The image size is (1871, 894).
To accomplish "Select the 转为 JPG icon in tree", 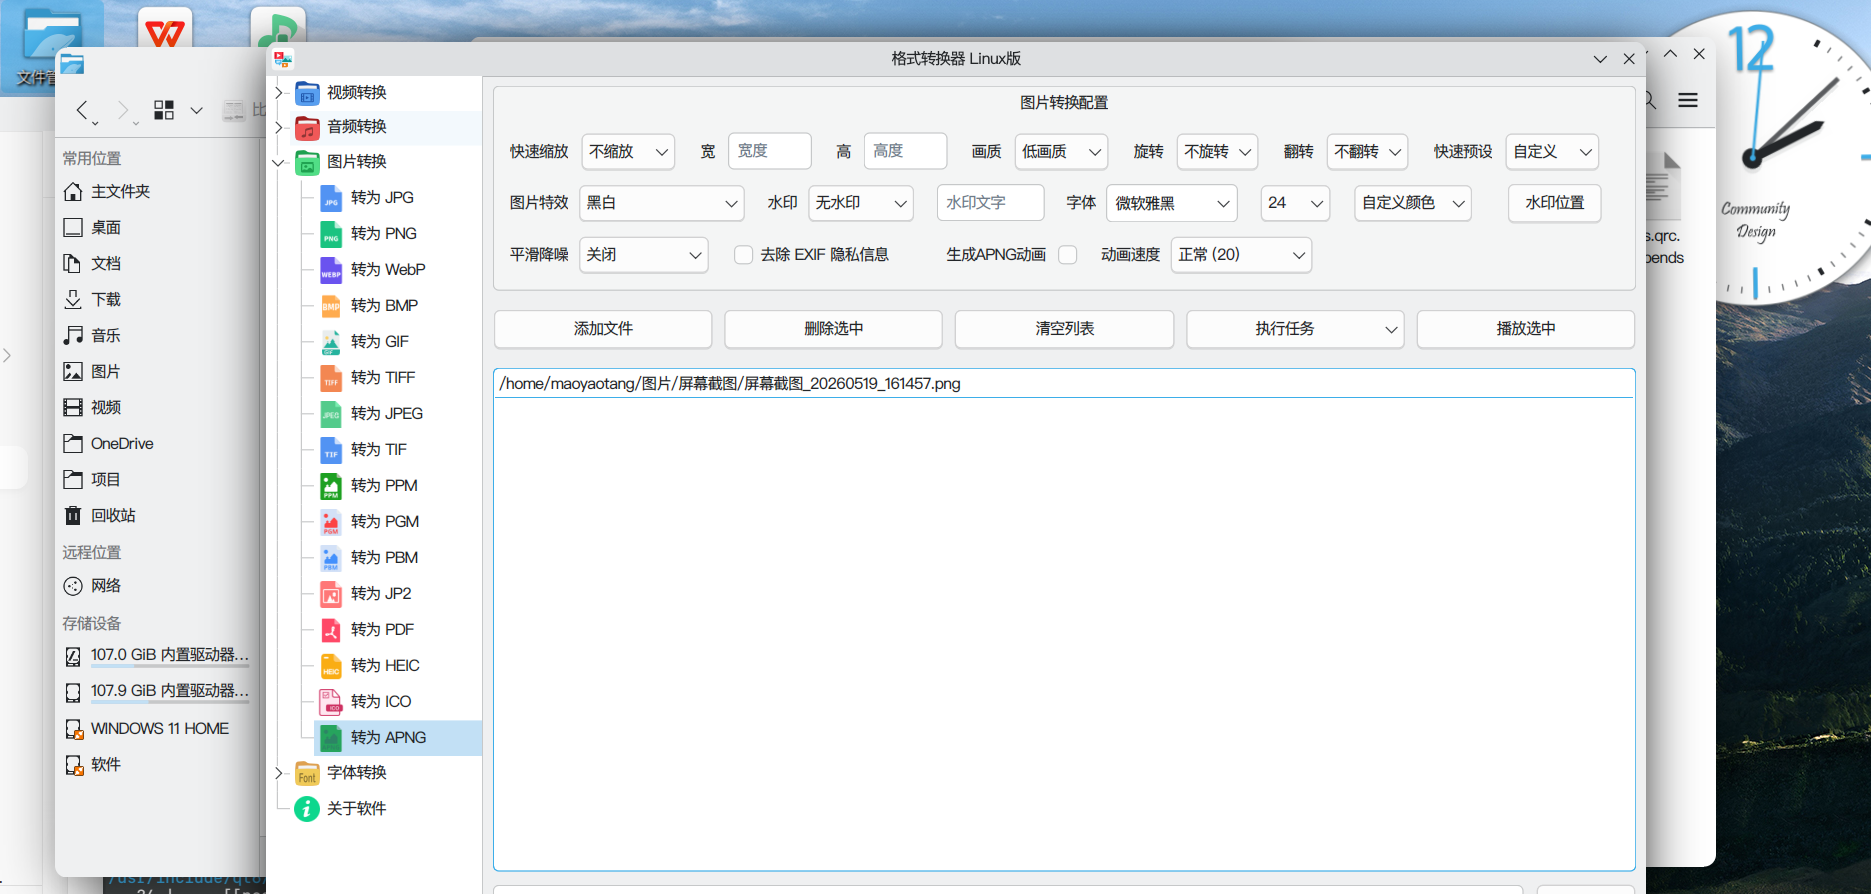I will [331, 198].
